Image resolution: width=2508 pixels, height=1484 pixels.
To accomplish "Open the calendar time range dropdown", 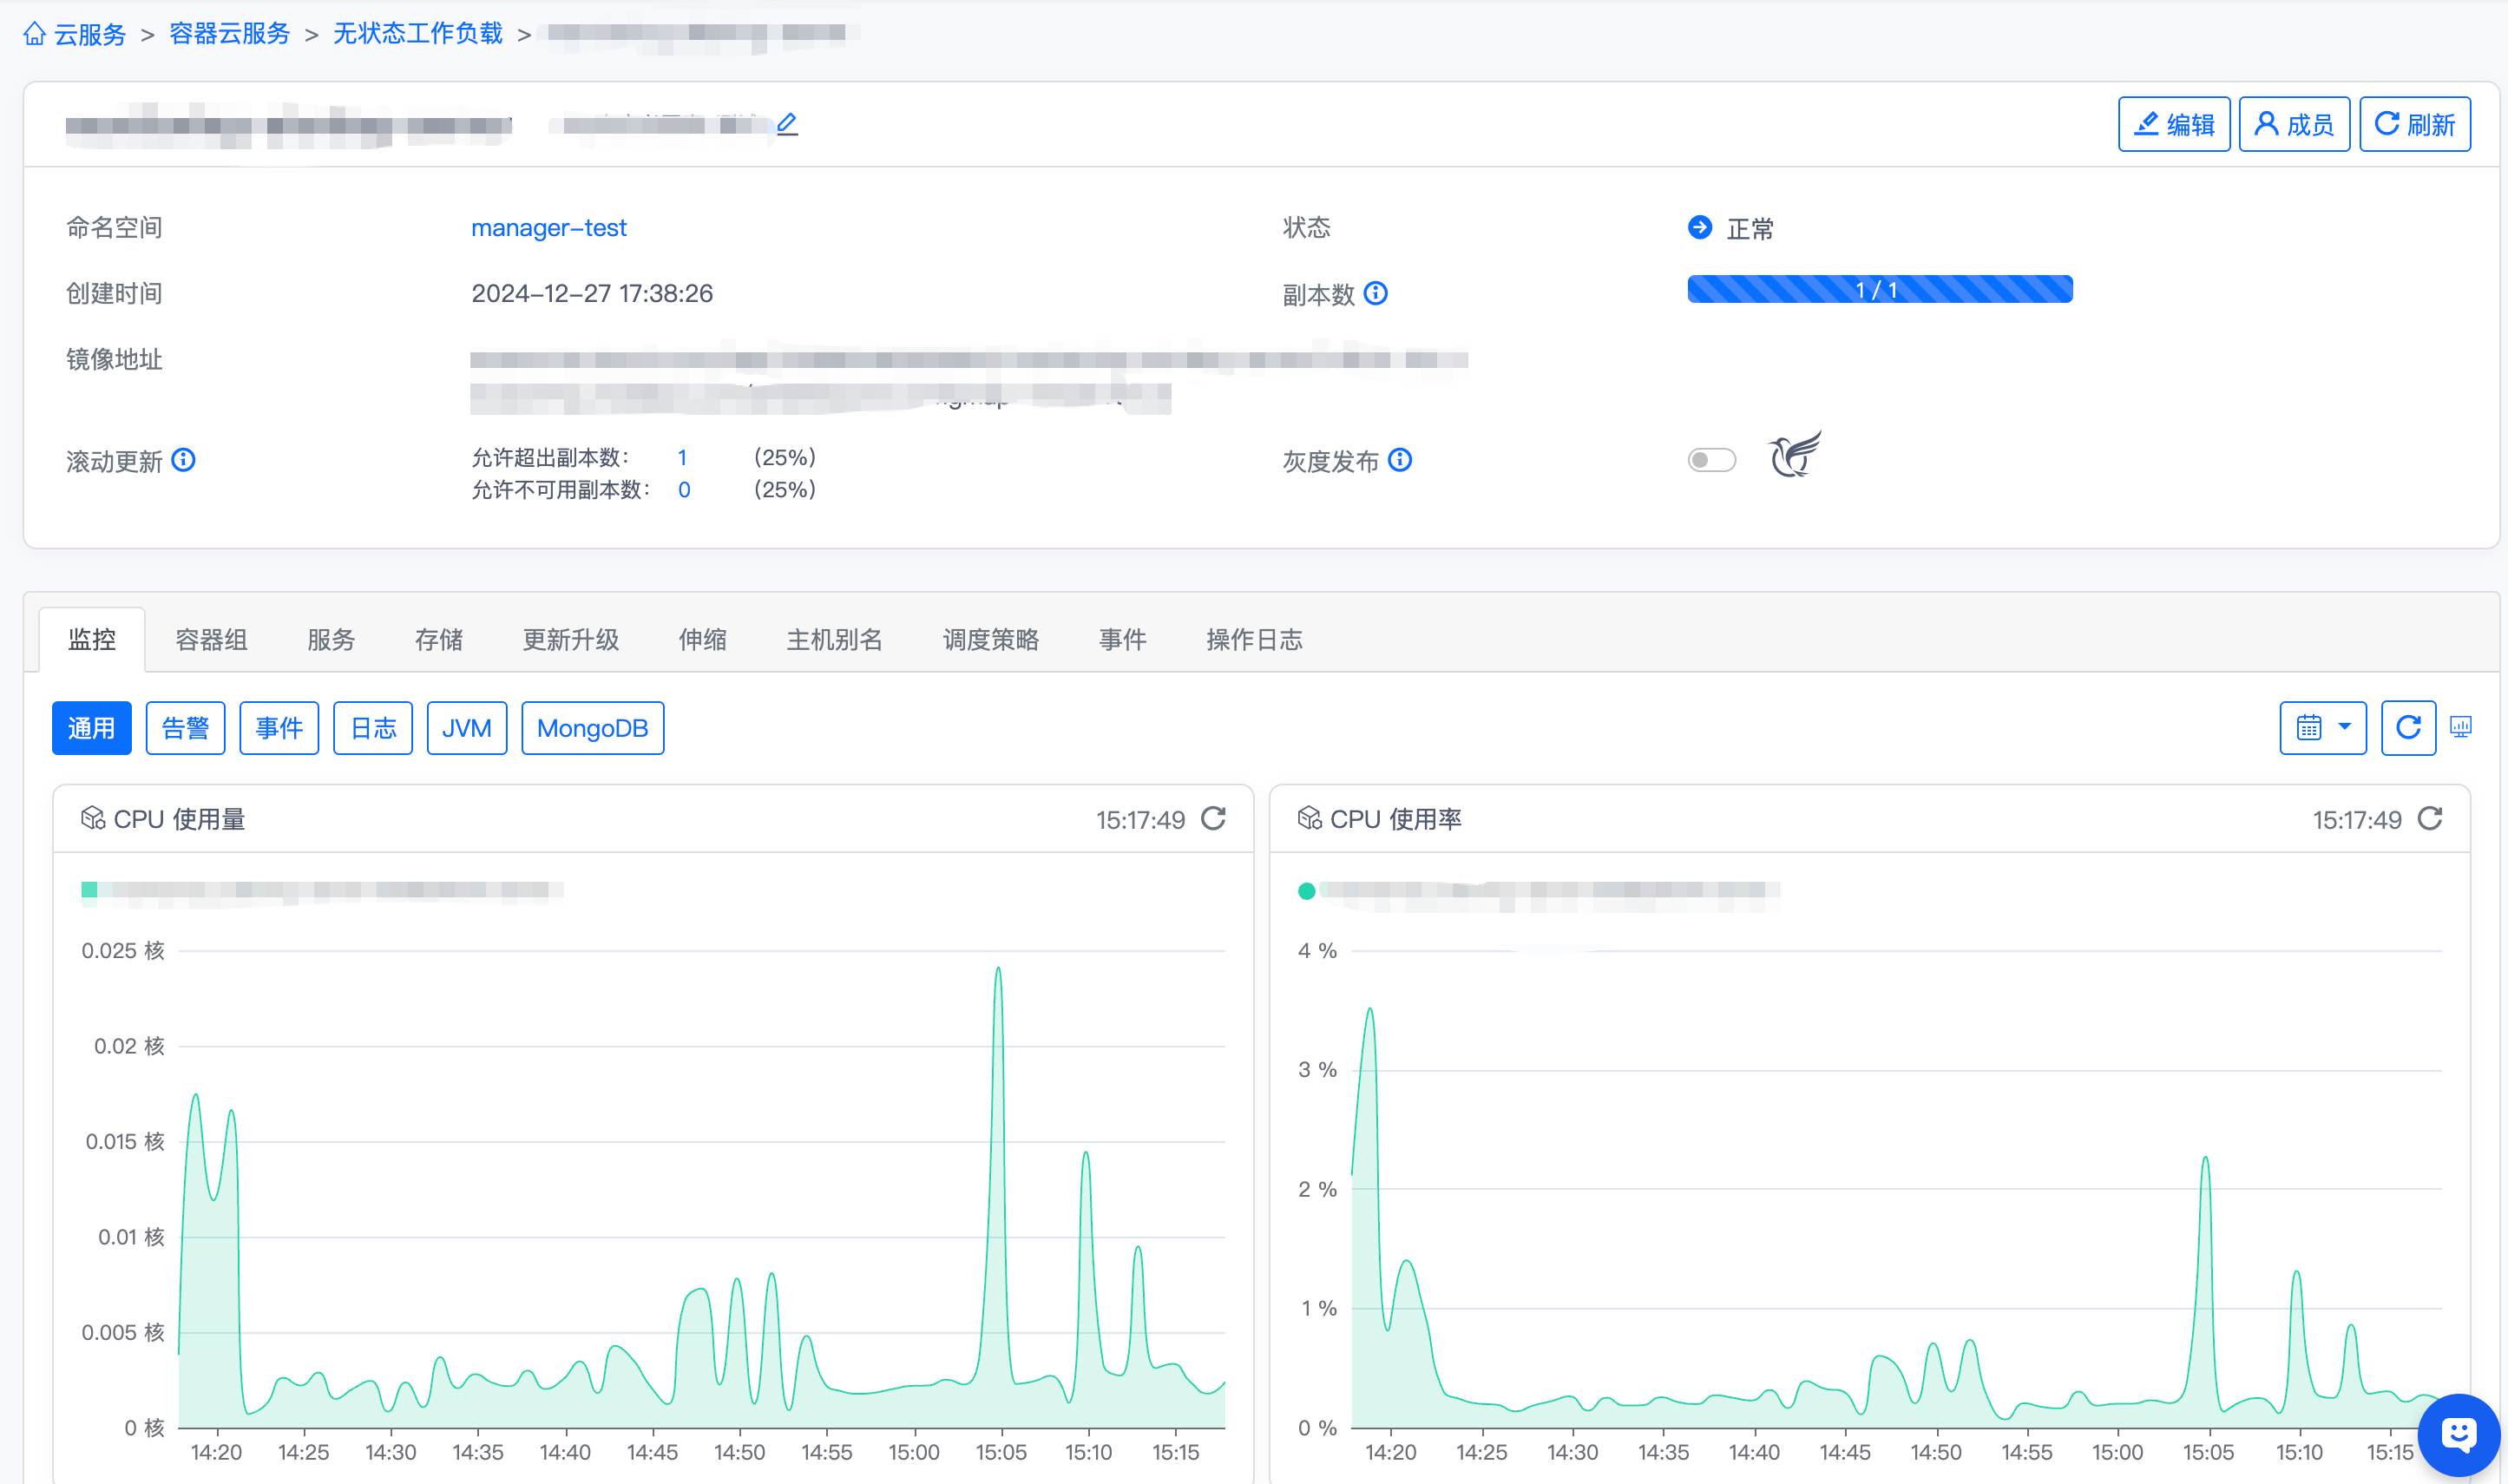I will (x=2322, y=727).
